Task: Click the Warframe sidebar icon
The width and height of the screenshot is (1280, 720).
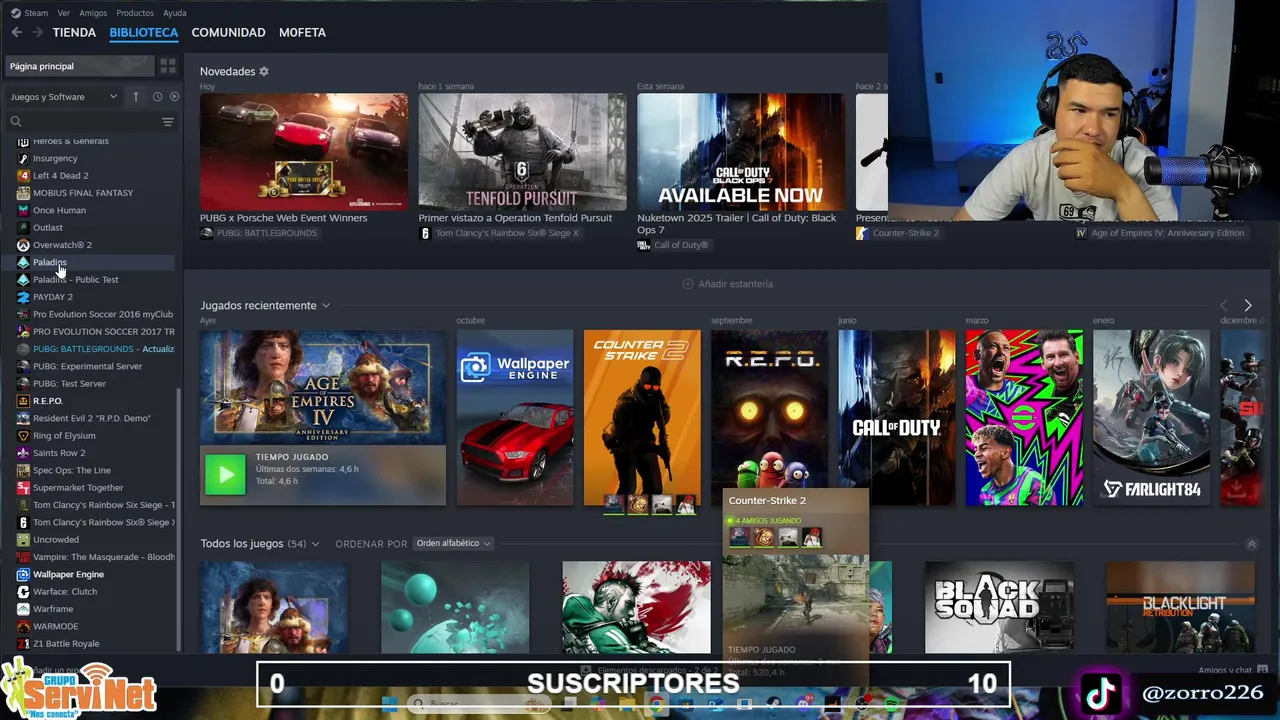Action: (x=23, y=609)
